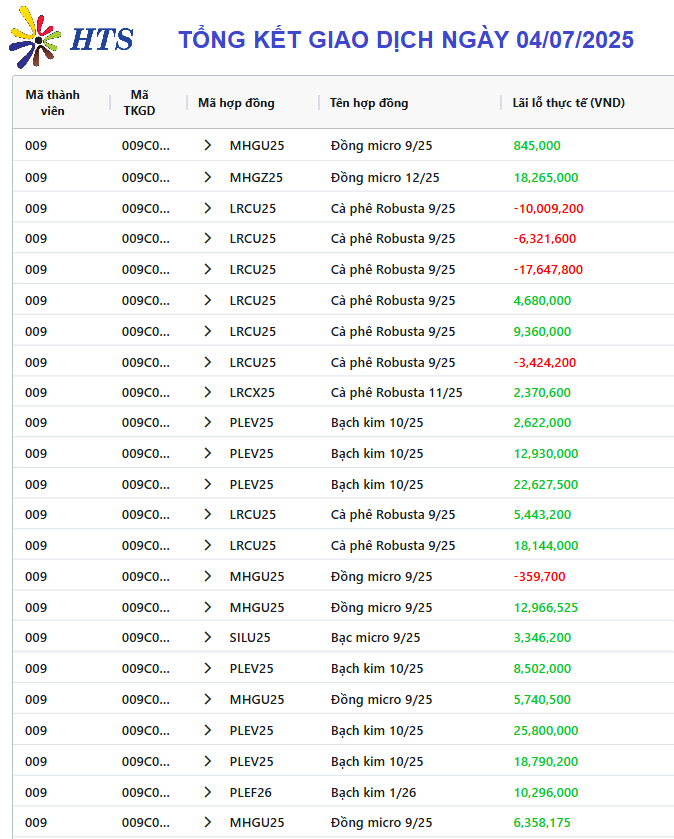Image resolution: width=674 pixels, height=839 pixels.
Task: Select the HTS text logo
Action: (101, 40)
